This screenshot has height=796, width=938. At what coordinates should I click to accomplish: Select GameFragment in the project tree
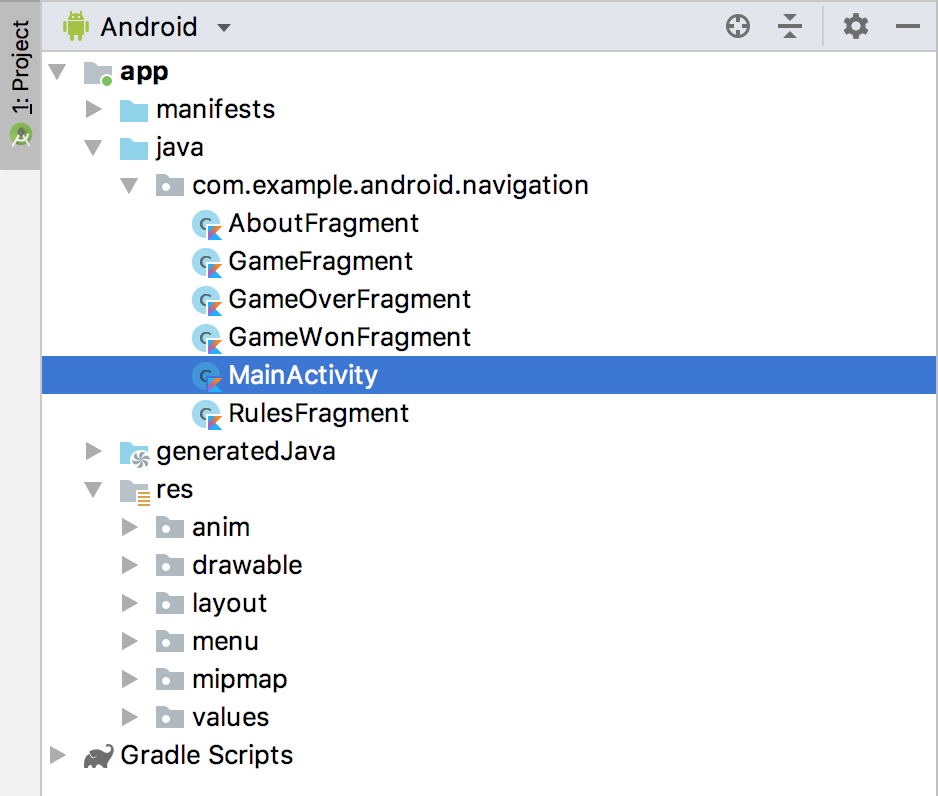[x=320, y=262]
